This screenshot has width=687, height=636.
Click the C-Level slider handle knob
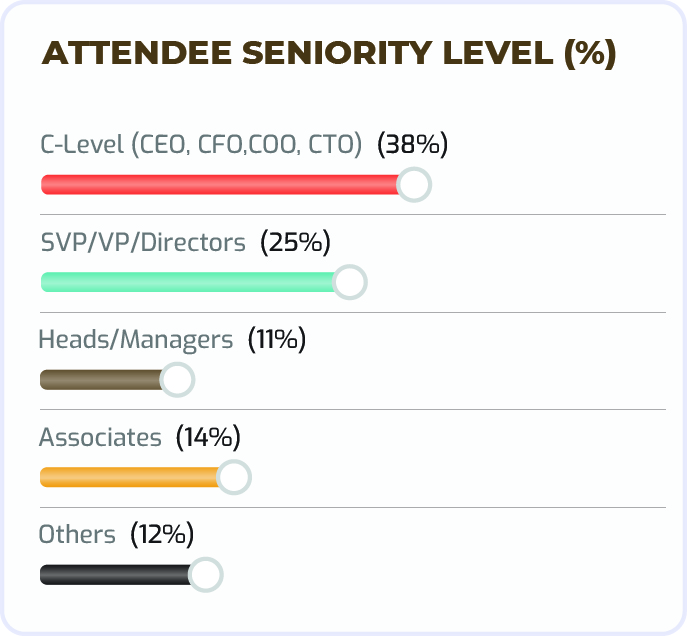click(414, 185)
